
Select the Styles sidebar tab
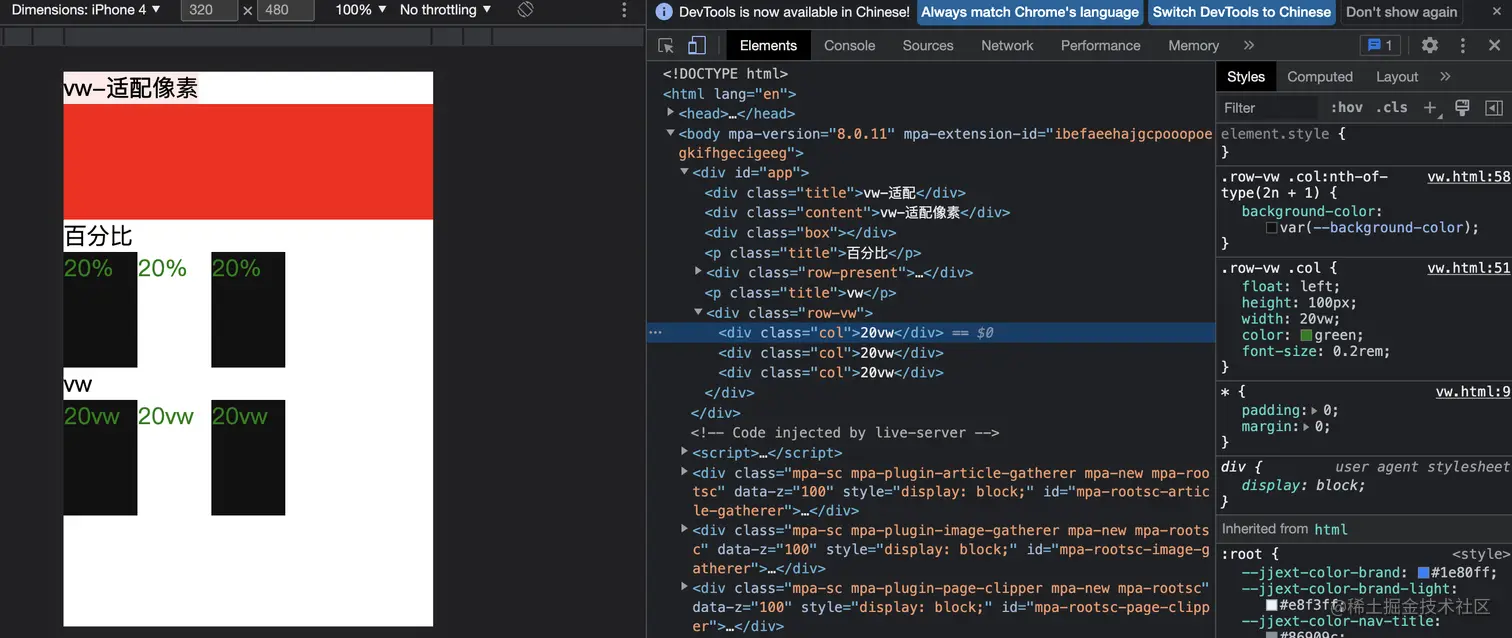1246,76
